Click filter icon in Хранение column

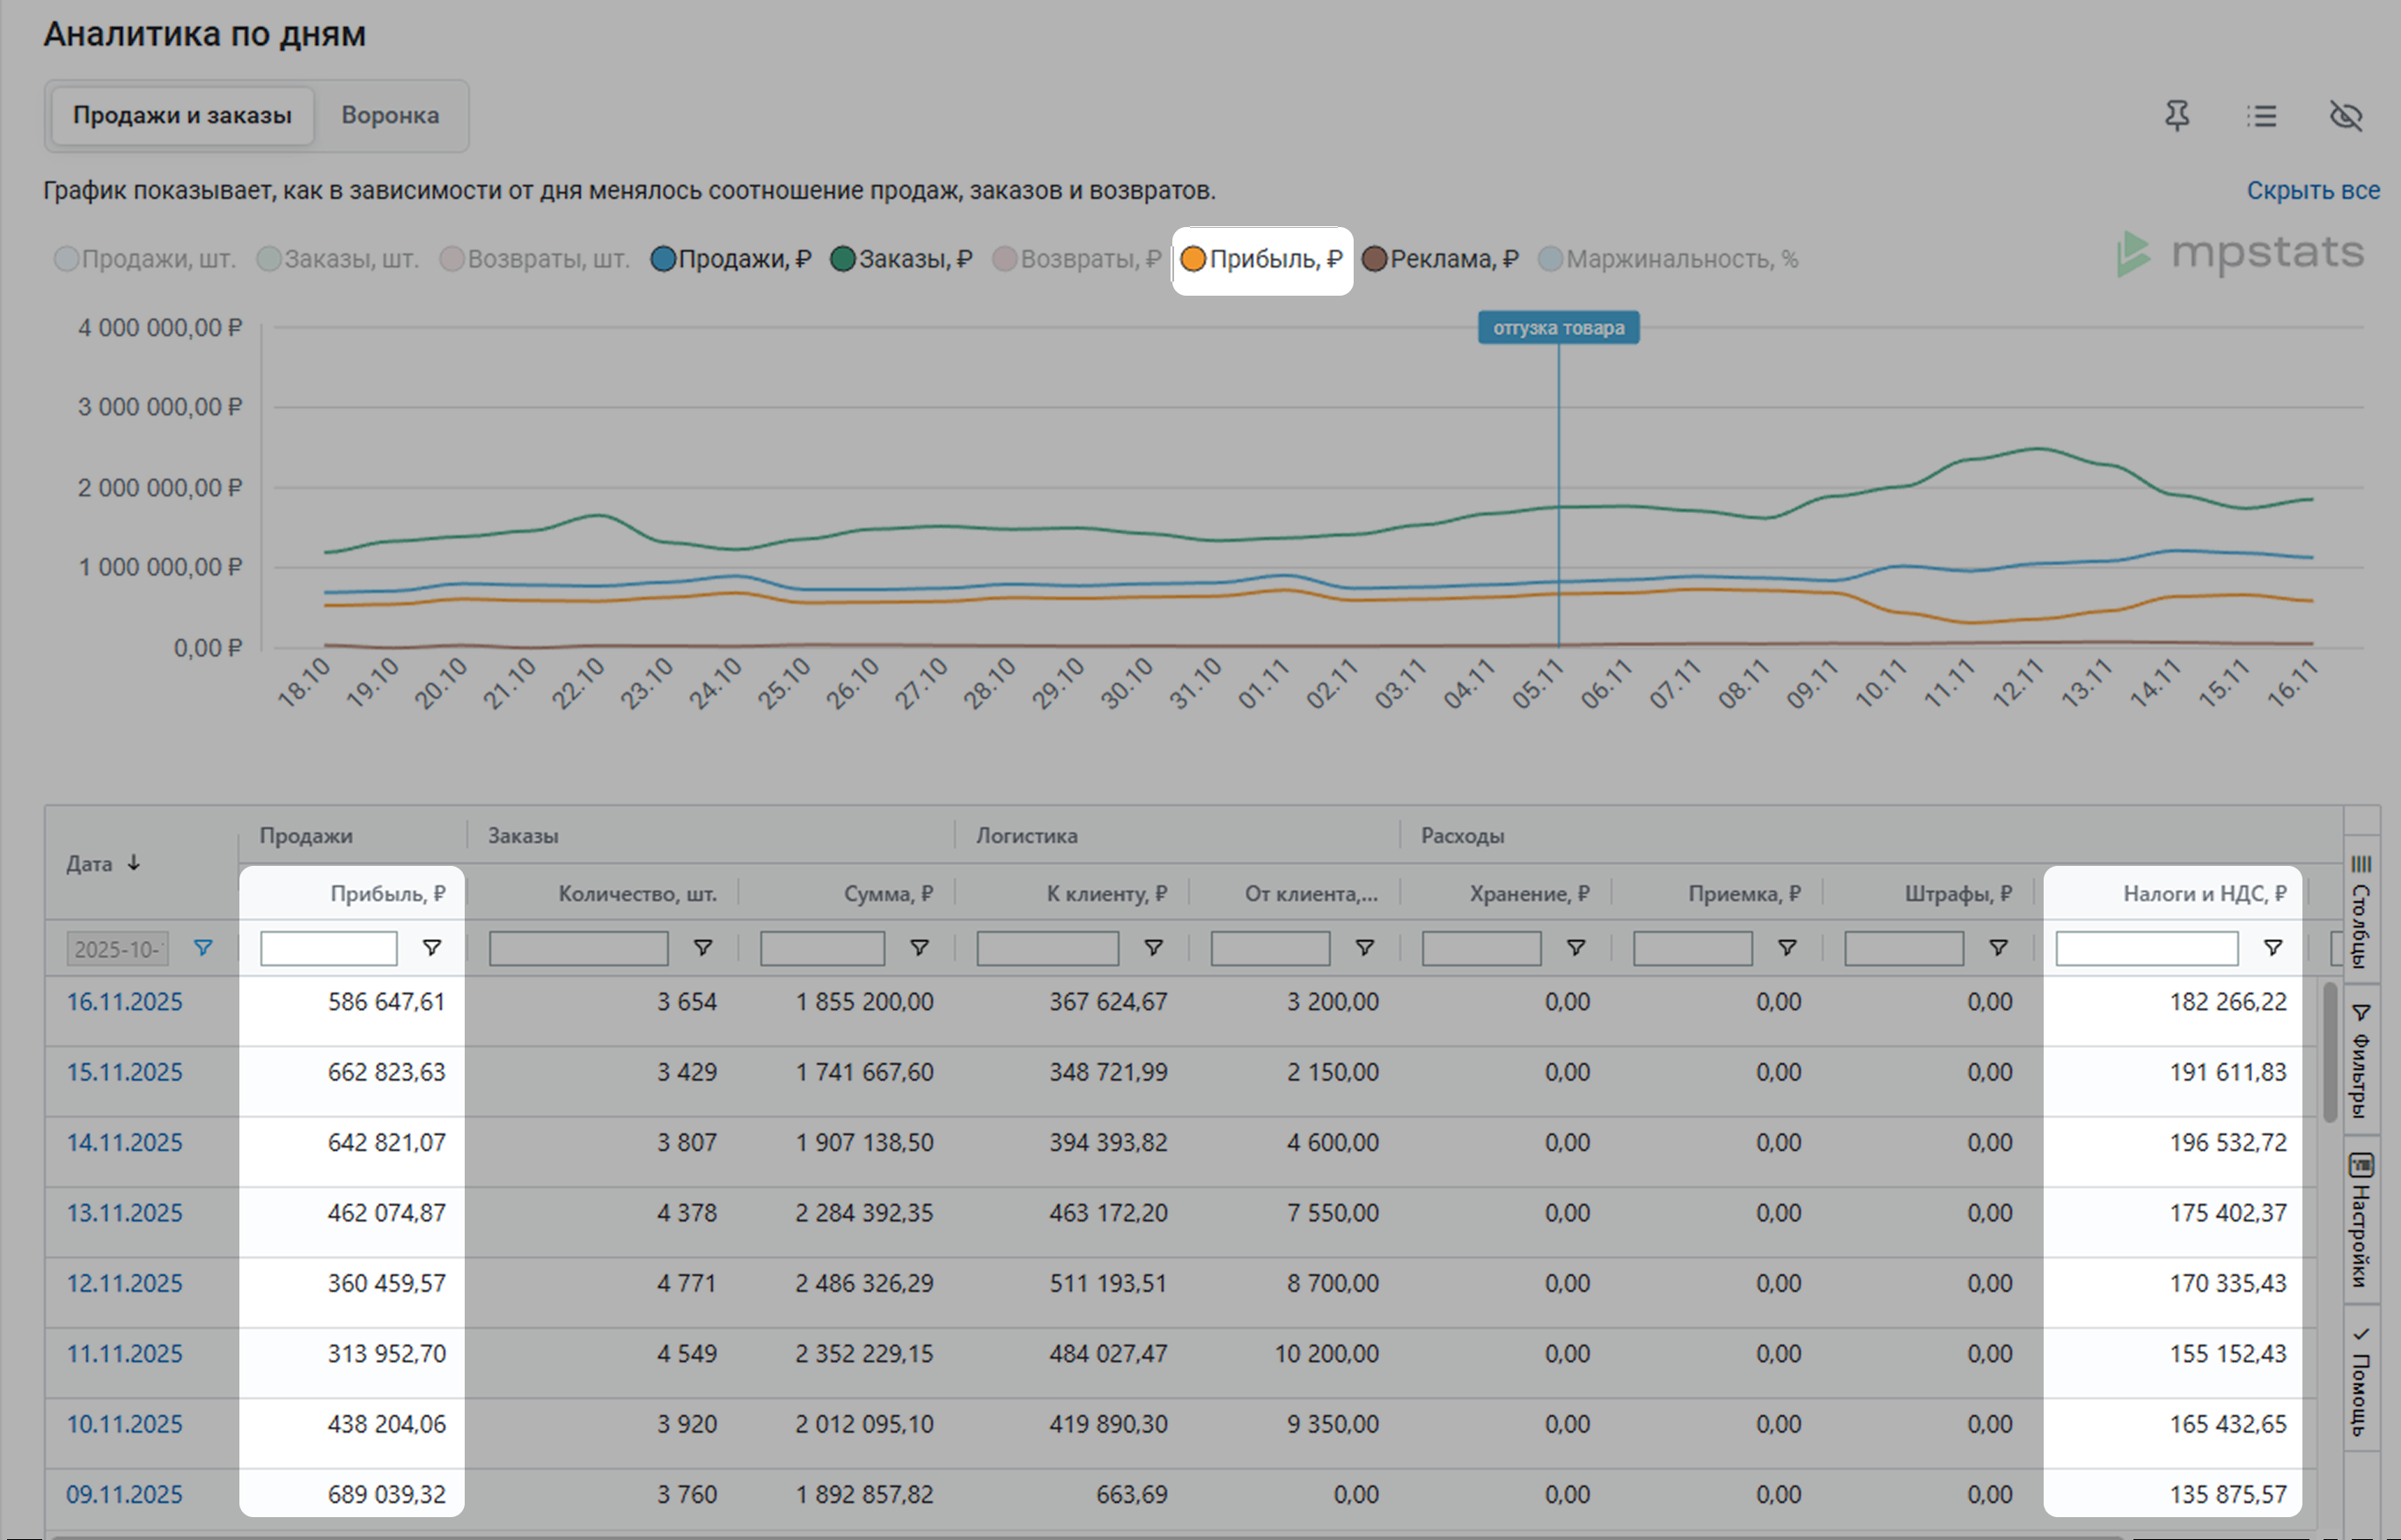1575,947
